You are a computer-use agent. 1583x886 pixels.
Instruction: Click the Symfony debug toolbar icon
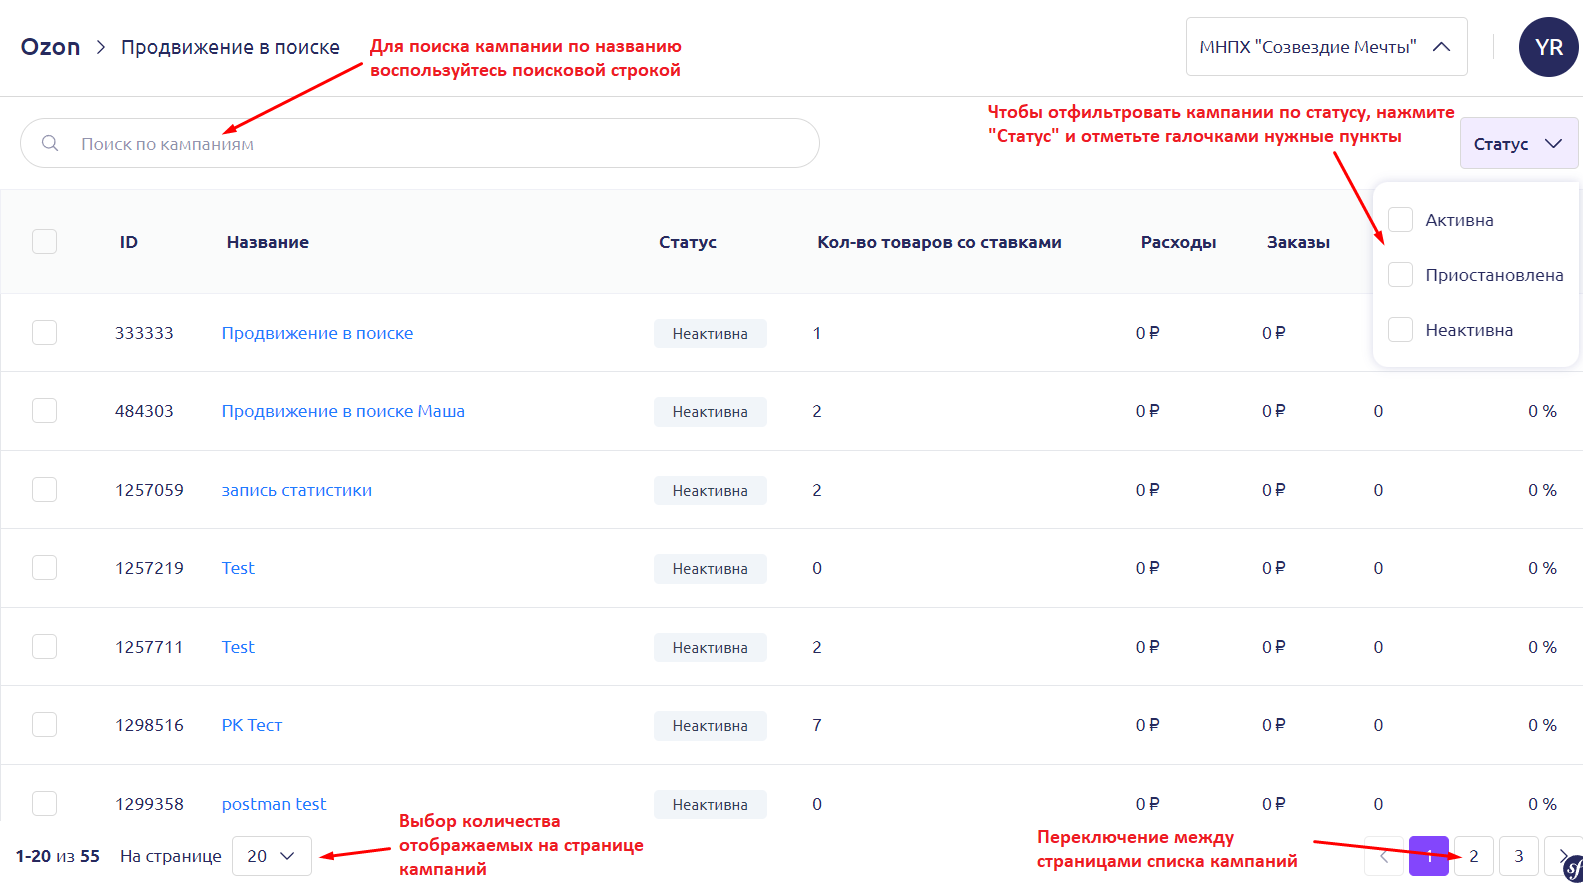point(1572,870)
